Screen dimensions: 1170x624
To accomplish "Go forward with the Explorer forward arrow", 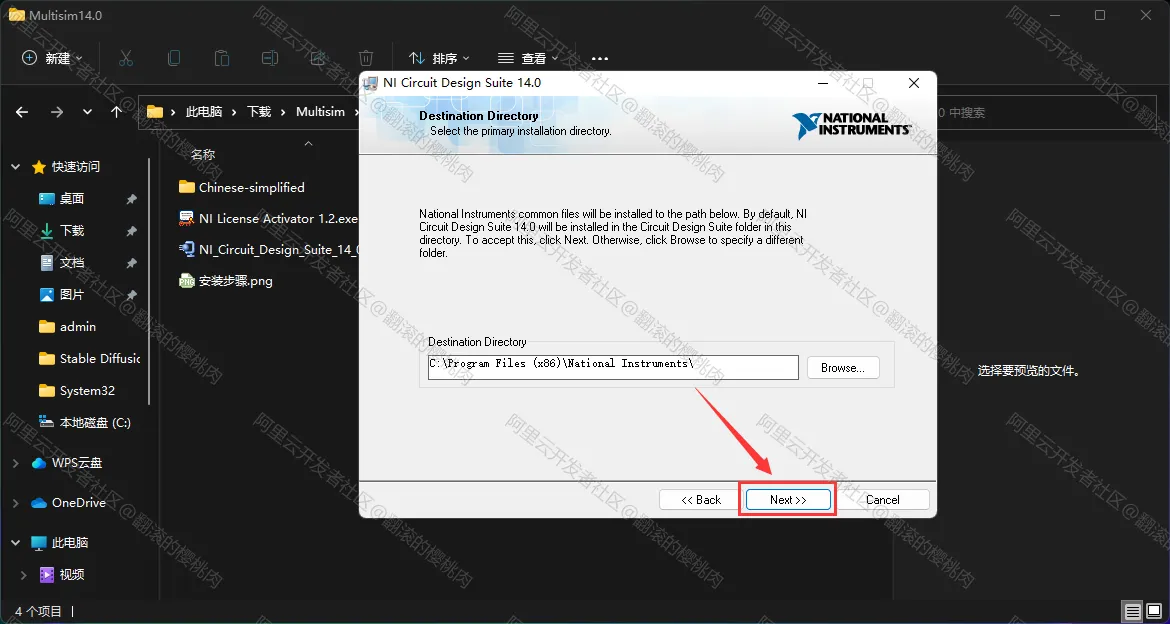I will (57, 112).
